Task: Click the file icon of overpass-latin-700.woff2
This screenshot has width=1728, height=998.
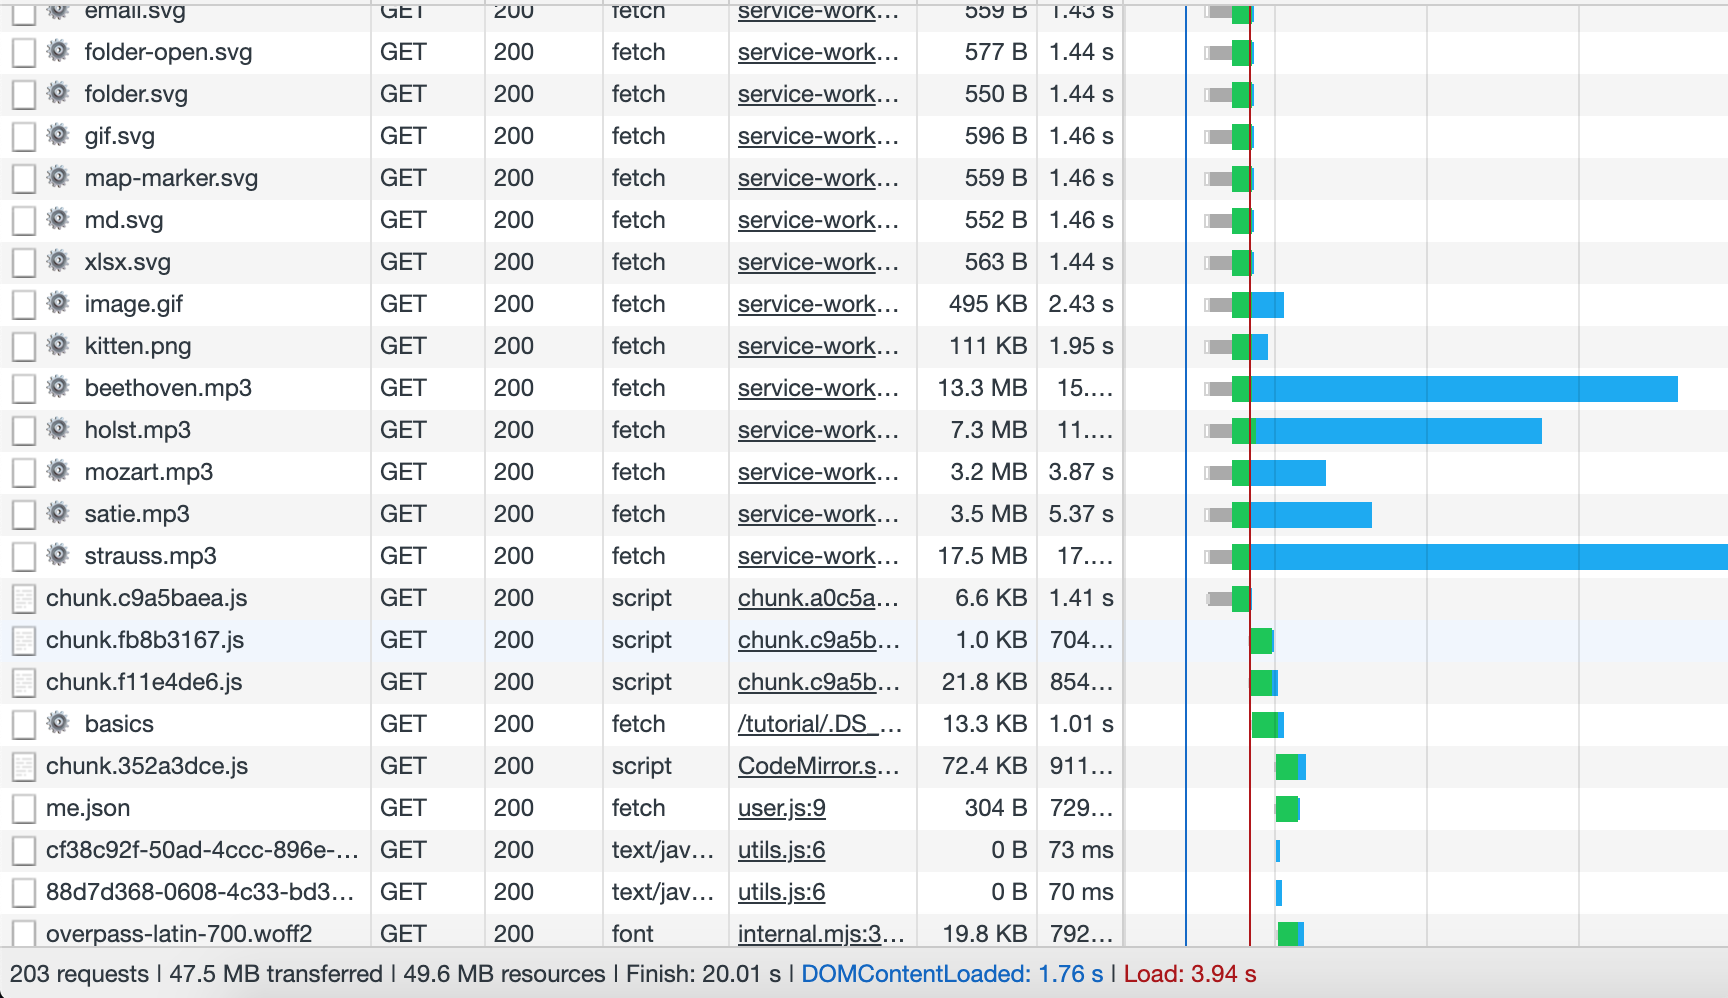Action: (23, 933)
